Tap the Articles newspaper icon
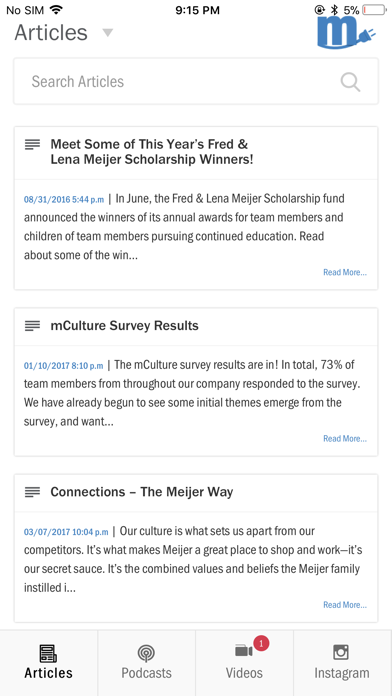The height and width of the screenshot is (696, 392). tap(48, 653)
